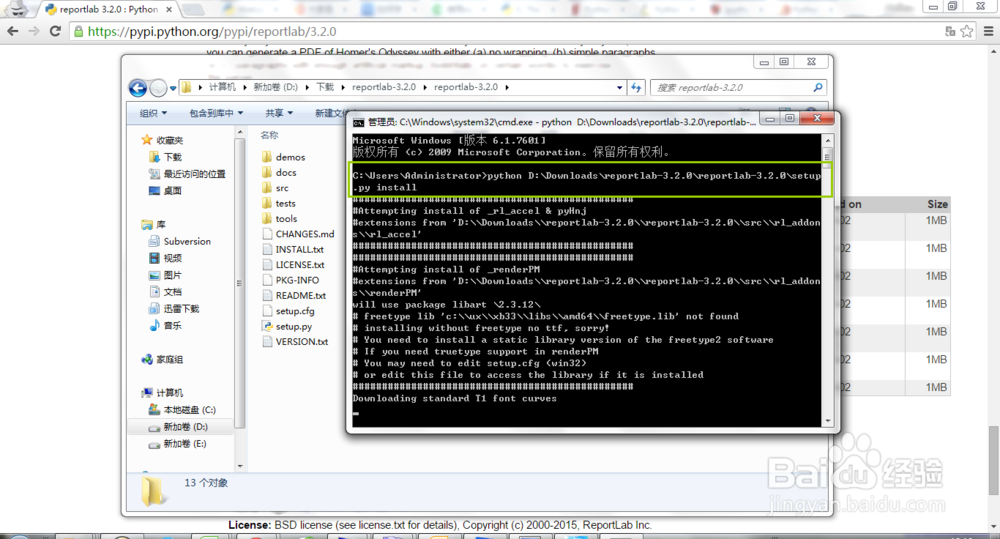Select the README.txt file
This screenshot has height=539, width=1000.
[x=294, y=295]
